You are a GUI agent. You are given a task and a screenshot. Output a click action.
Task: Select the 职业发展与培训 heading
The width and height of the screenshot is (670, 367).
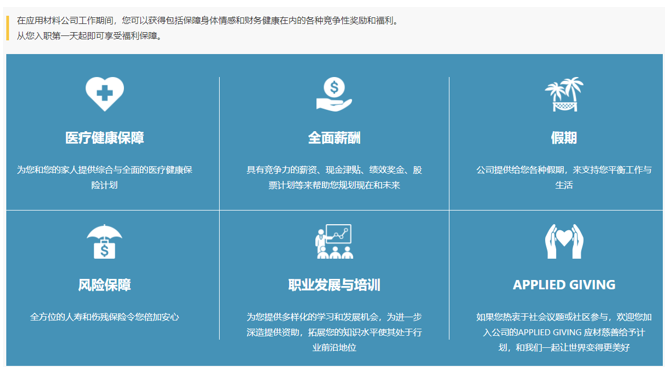coord(334,285)
